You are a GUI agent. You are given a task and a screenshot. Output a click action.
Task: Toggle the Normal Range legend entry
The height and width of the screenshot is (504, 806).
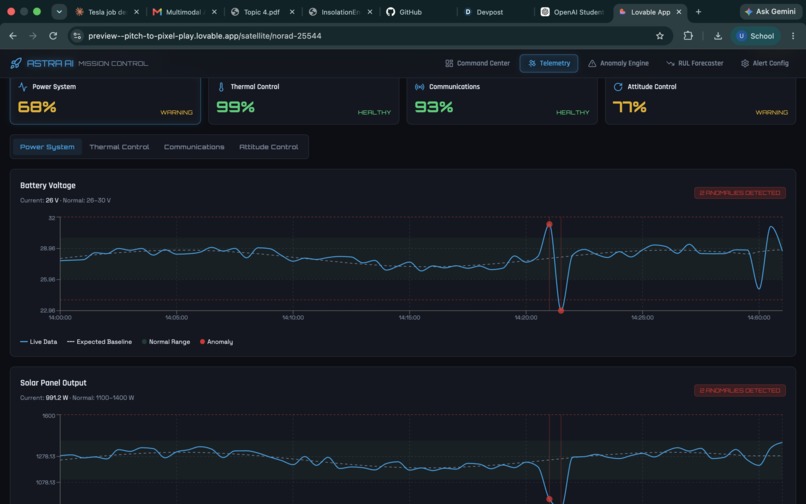(x=166, y=342)
